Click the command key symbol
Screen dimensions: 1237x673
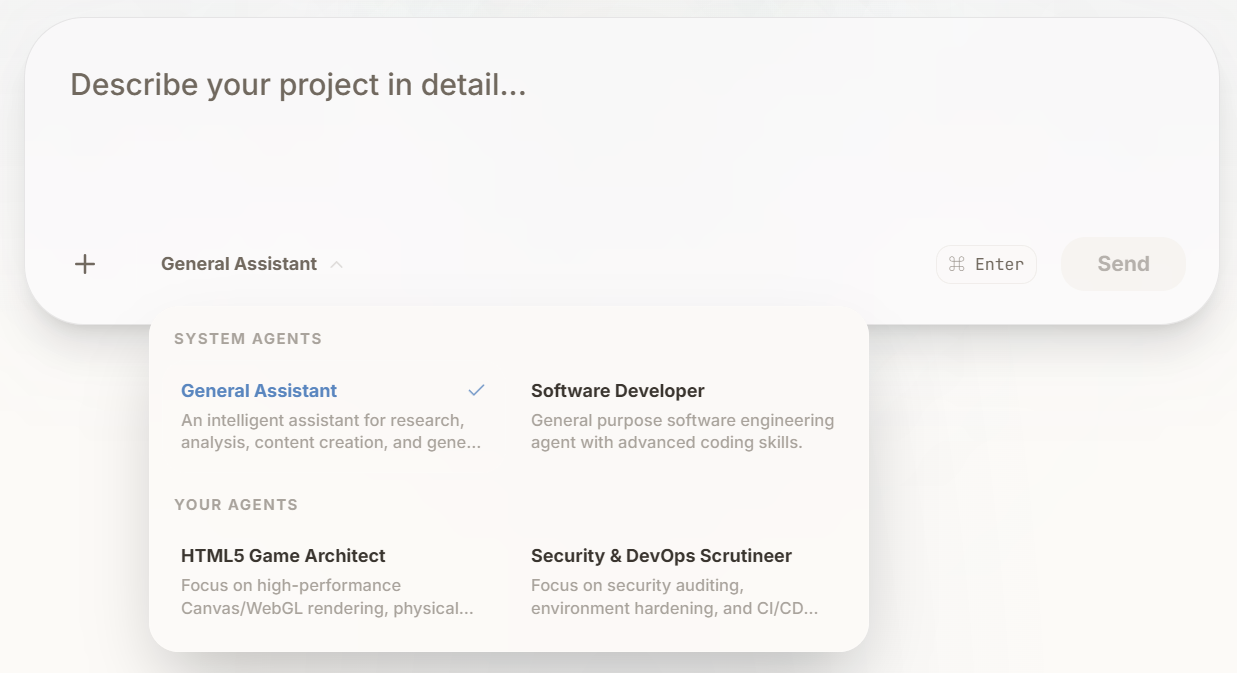pyautogui.click(x=956, y=264)
